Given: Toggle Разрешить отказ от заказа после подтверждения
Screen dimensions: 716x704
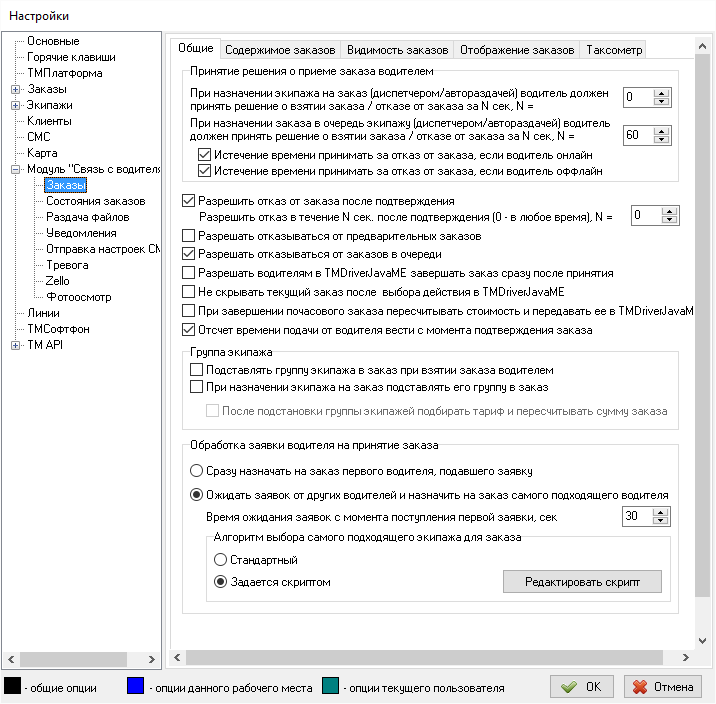Looking at the screenshot, I should [x=190, y=201].
